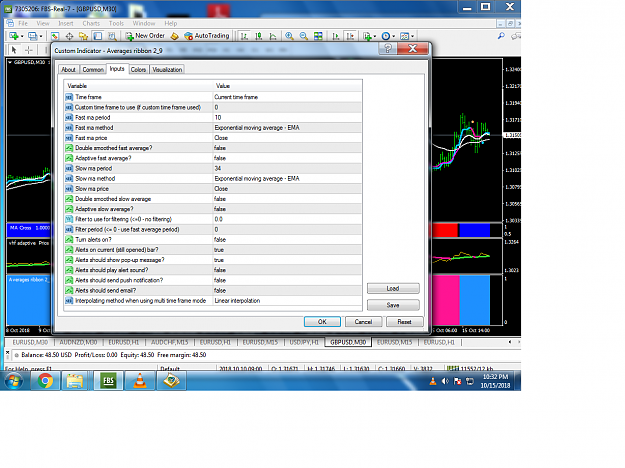625x468 pixels.
Task: Edit the Fast ma period value 10
Action: [x=287, y=118]
